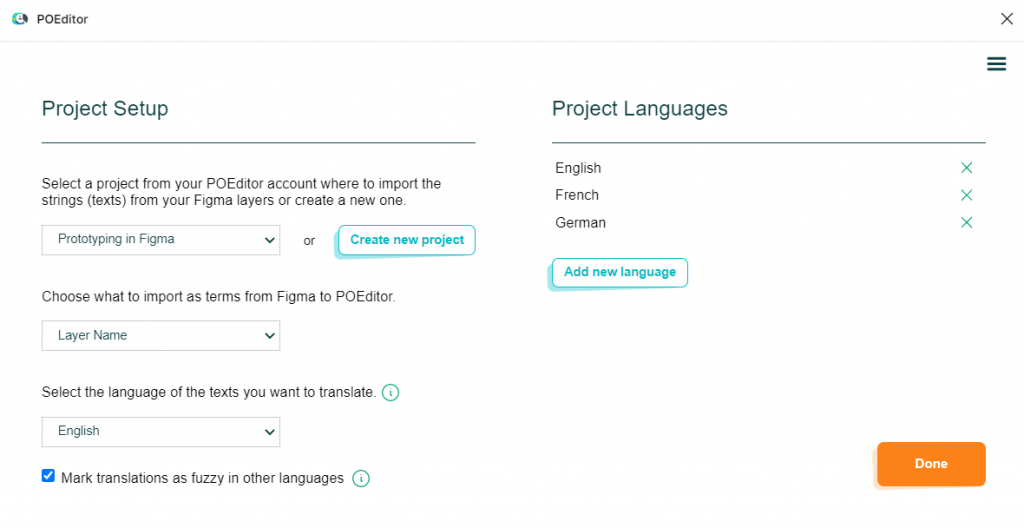Screen dimensions: 1024x528
Task: Click the Mark translations as fuzzy label
Action: click(x=202, y=478)
